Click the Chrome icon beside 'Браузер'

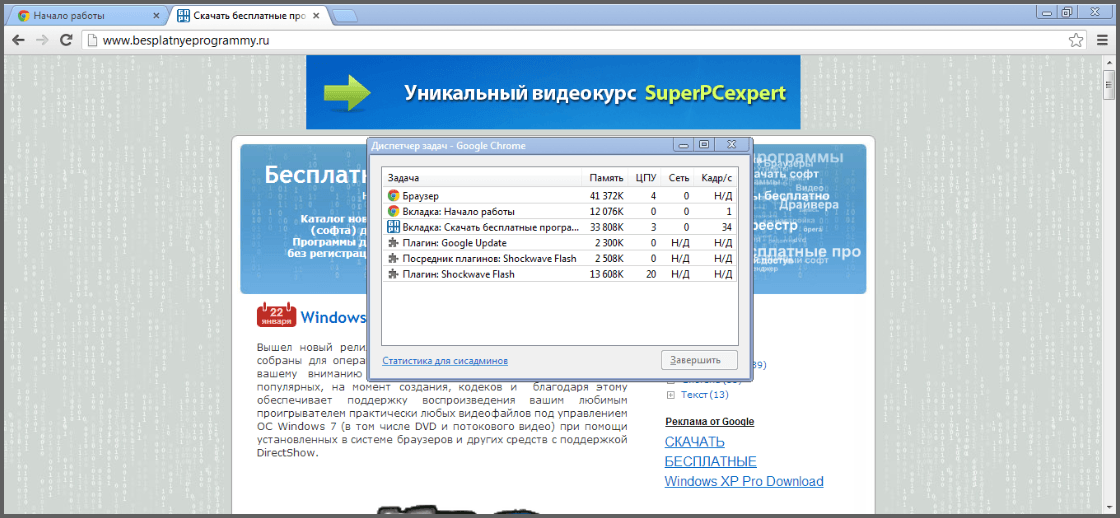point(393,195)
